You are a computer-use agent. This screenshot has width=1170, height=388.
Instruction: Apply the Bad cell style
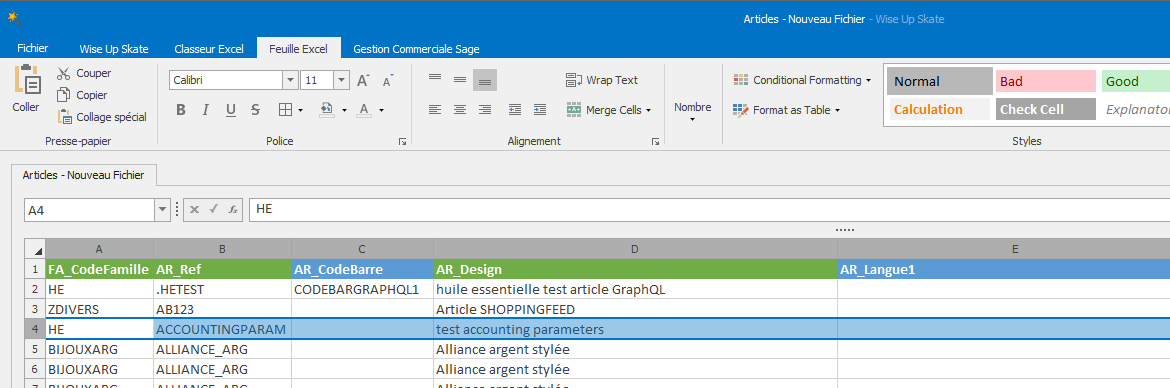pos(1045,81)
